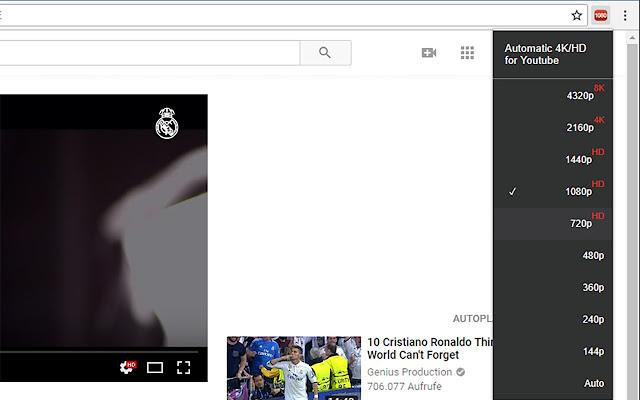Enter fullscreen in the video player
Viewport: 640px width, 400px height.
point(184,367)
